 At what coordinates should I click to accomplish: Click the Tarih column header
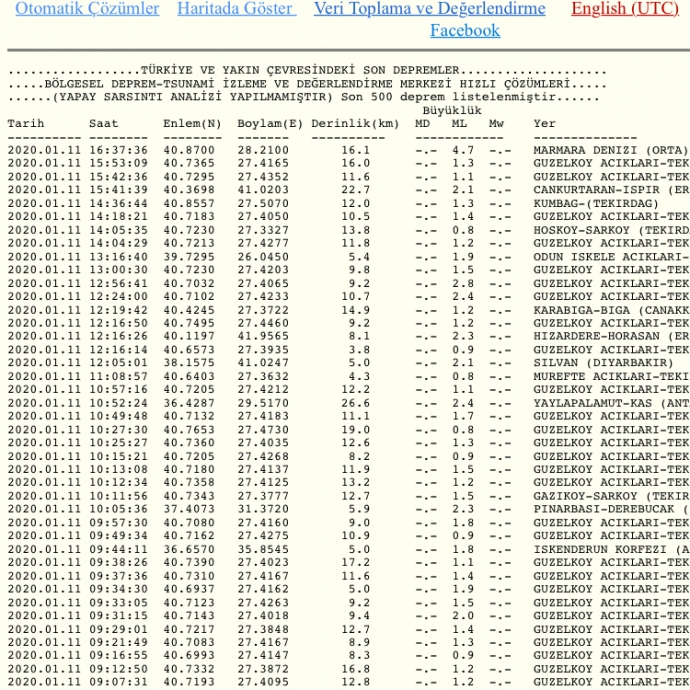27,124
